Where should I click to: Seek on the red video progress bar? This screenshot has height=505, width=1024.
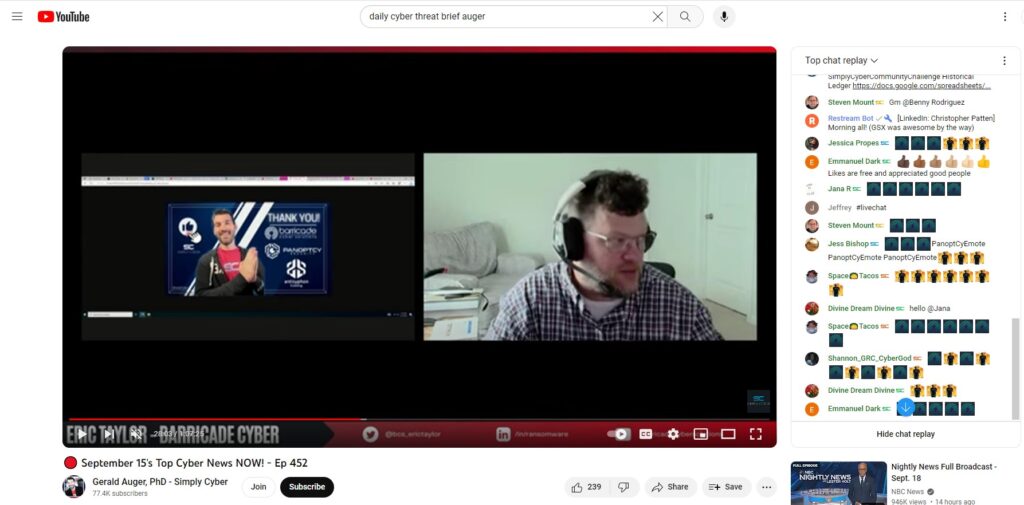coord(419,419)
